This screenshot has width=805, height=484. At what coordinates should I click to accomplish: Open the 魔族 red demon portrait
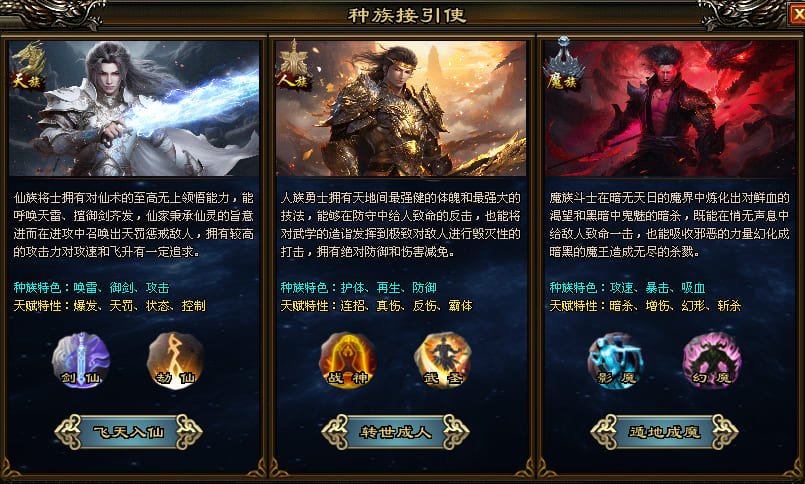coord(670,108)
